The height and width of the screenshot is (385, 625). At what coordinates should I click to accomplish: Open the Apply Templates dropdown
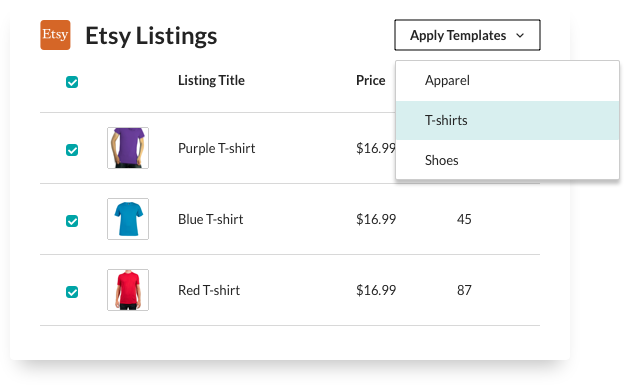[x=467, y=35]
